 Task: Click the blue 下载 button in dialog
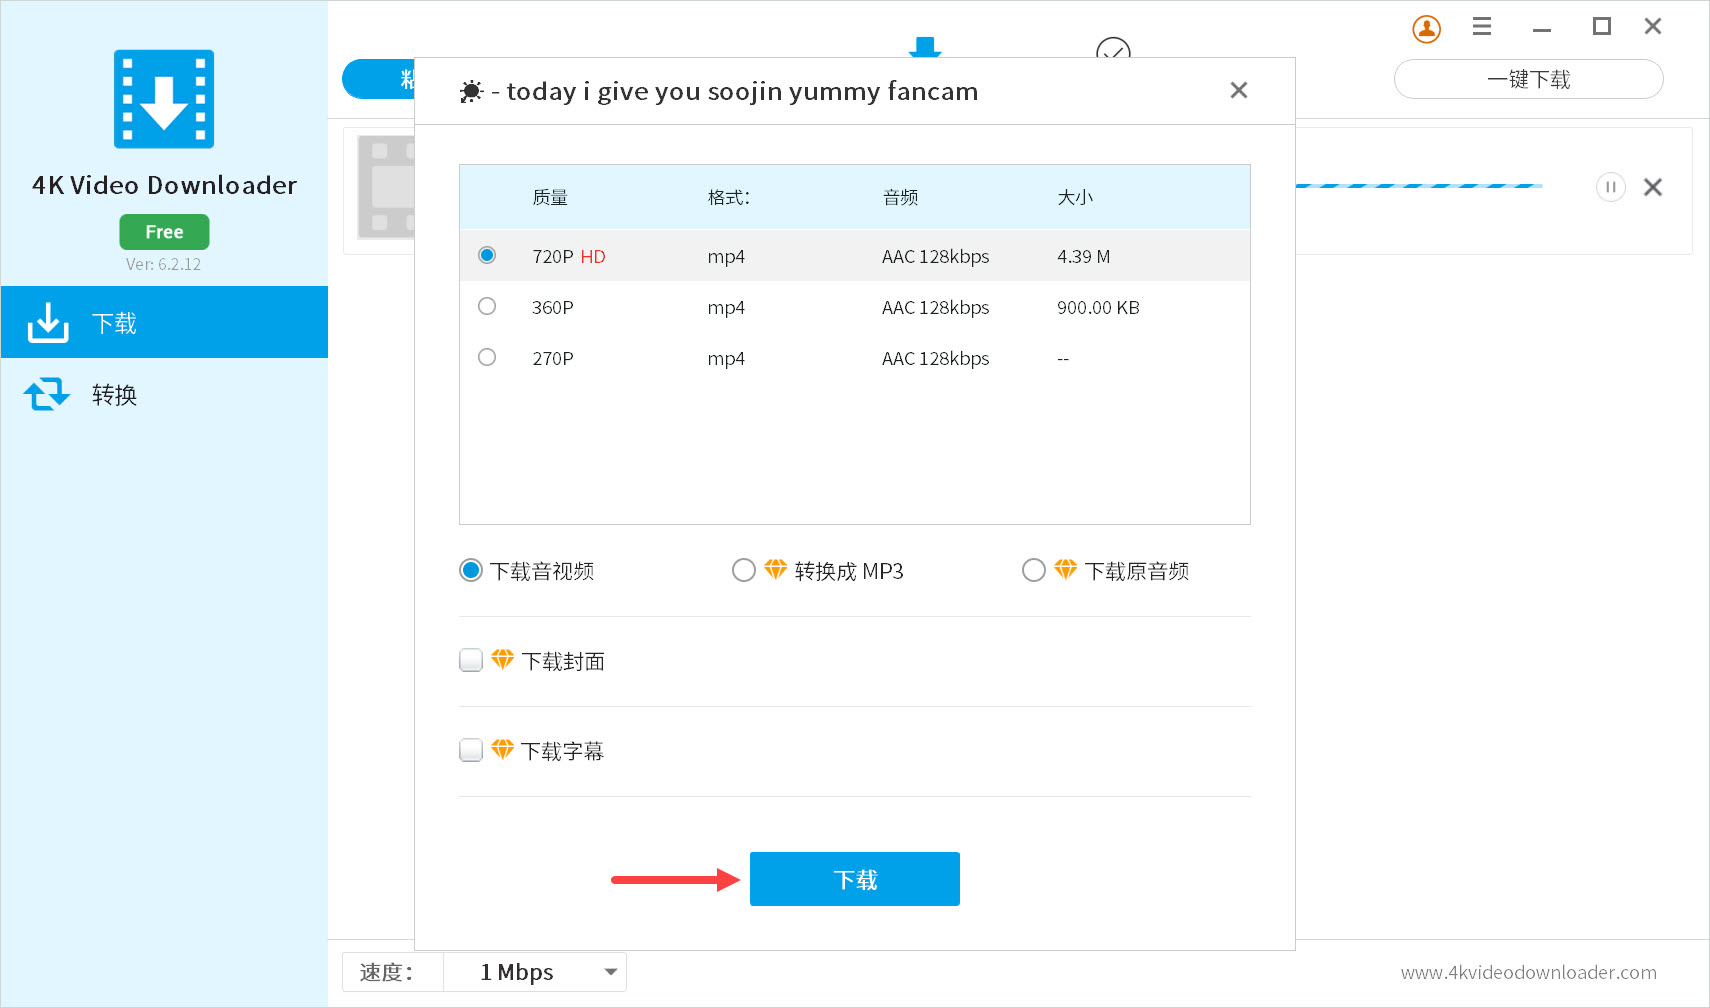pos(855,879)
